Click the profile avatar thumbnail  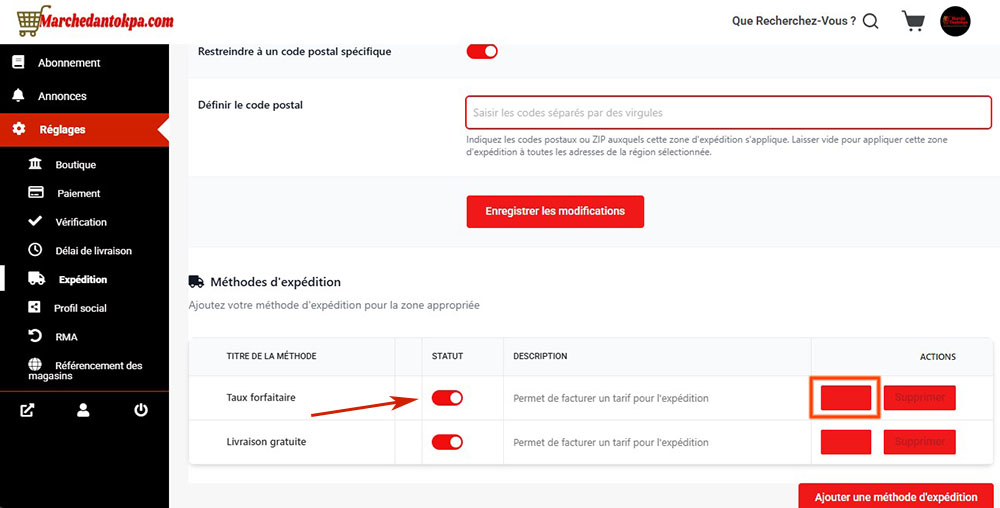(955, 21)
